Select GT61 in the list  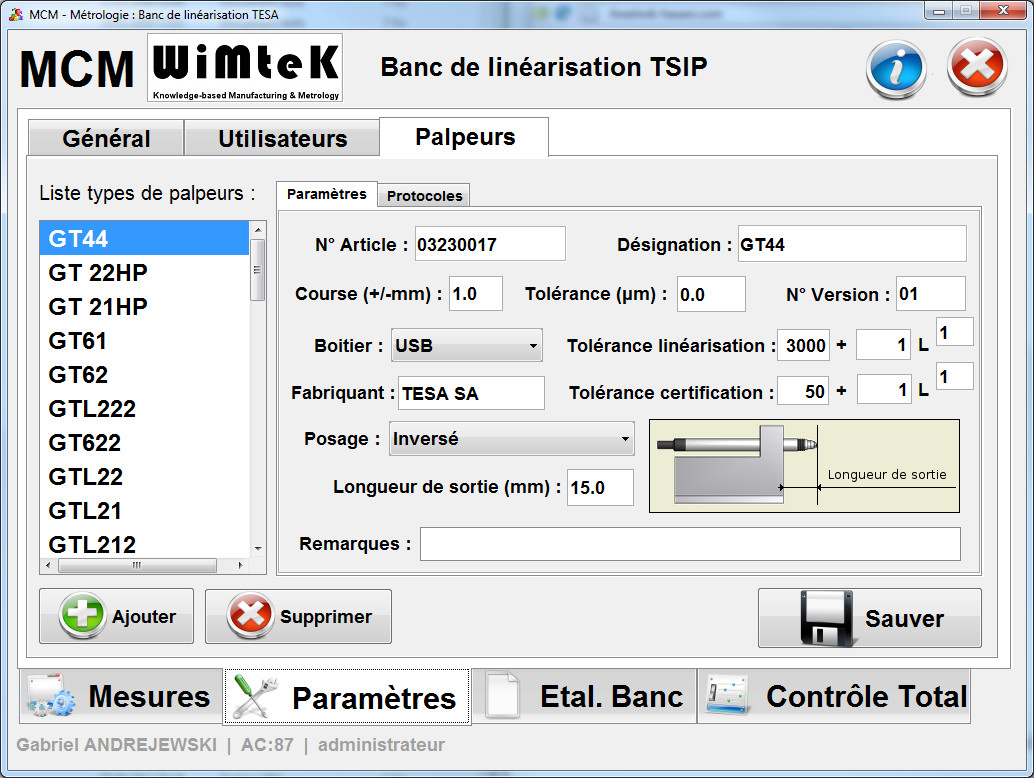click(x=144, y=341)
